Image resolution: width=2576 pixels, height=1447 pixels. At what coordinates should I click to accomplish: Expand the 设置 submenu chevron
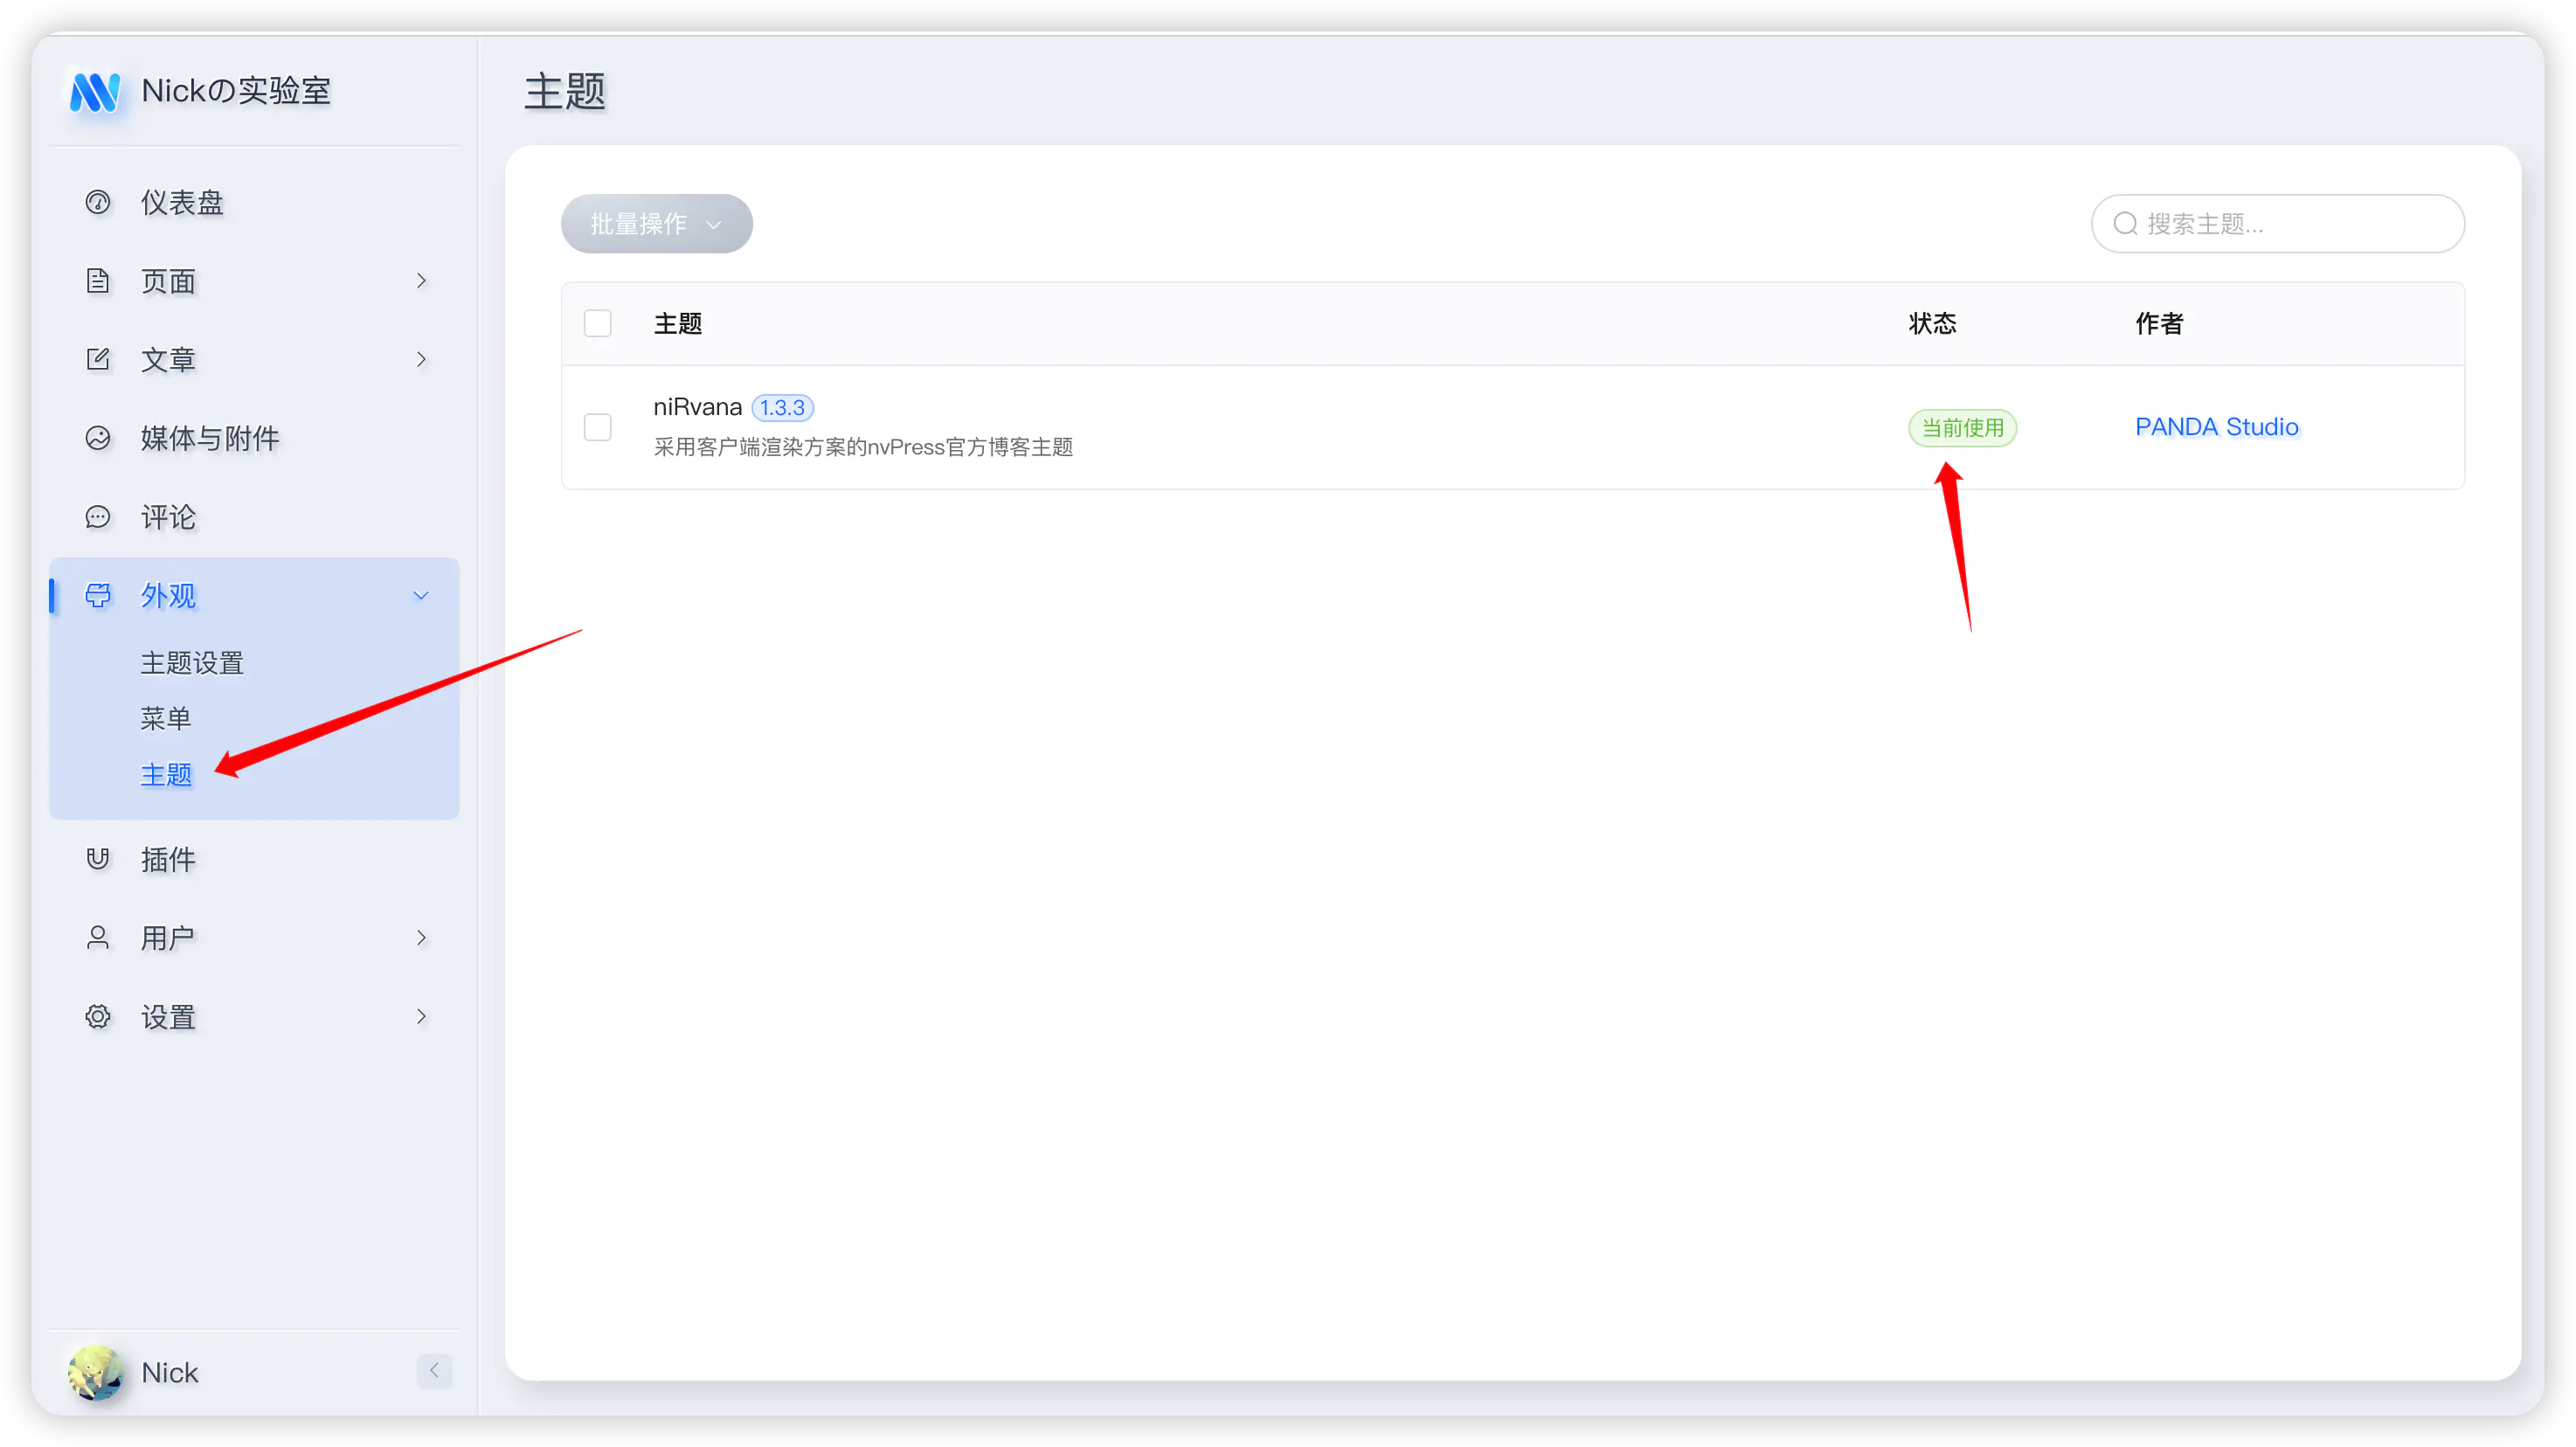click(421, 1017)
